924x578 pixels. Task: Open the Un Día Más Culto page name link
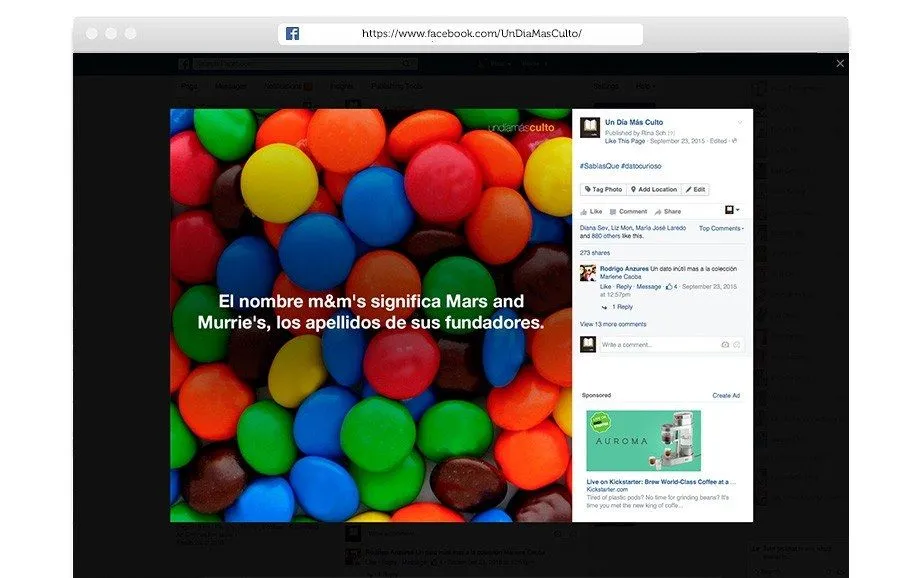click(633, 122)
